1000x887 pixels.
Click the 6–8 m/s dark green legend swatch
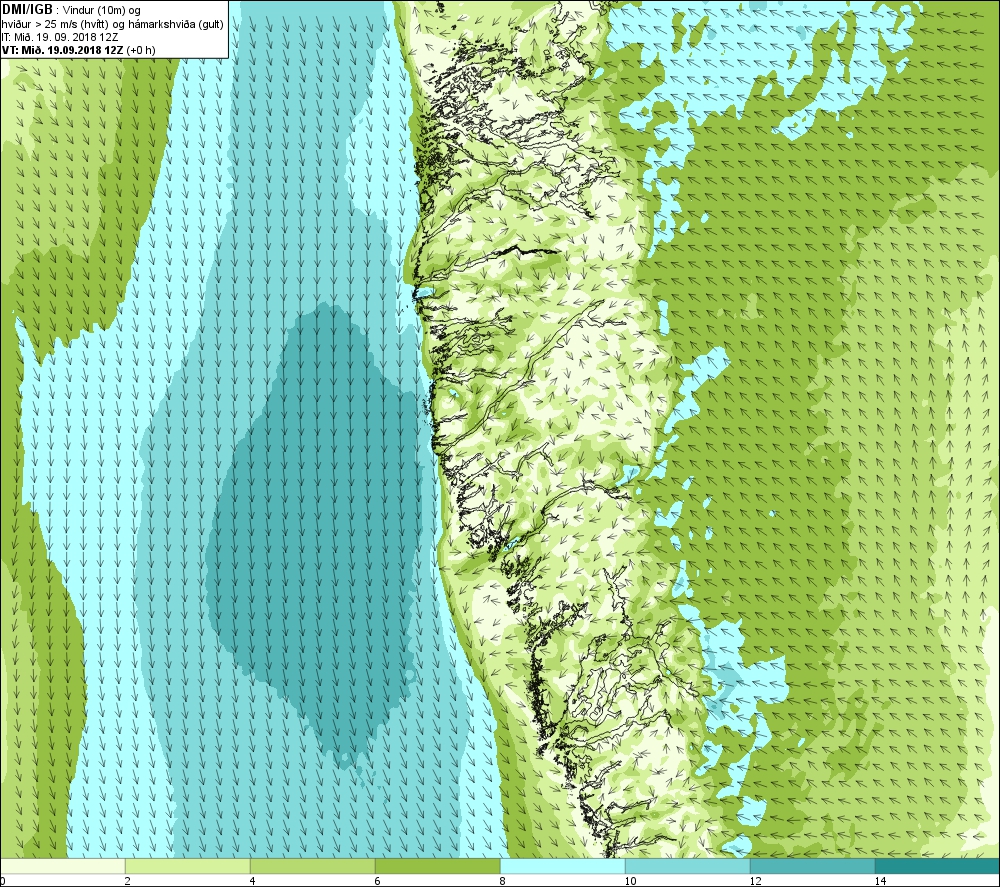click(x=438, y=866)
